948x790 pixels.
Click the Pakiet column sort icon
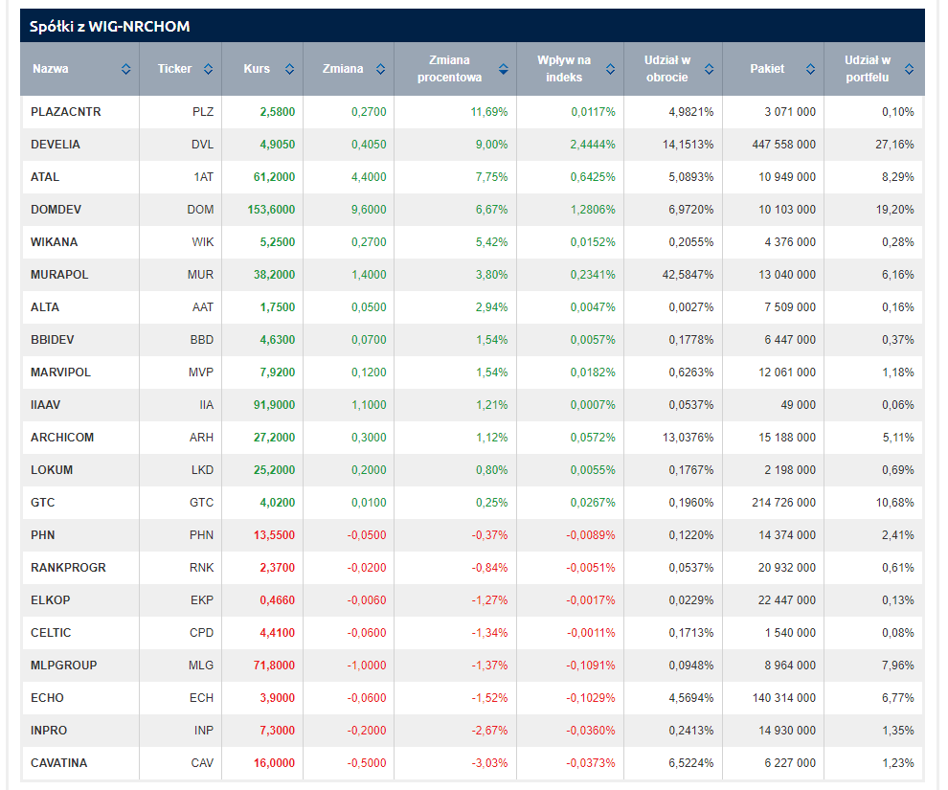click(810, 69)
